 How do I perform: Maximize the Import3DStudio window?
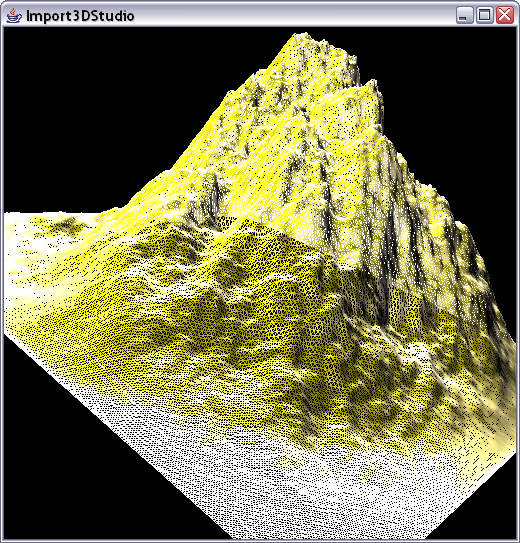coord(485,16)
